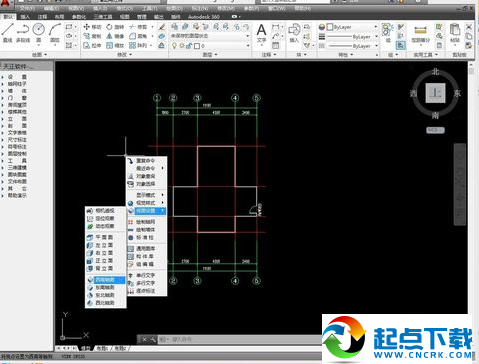
Task: Select the Line (直线) drawing tool
Action: (7, 32)
